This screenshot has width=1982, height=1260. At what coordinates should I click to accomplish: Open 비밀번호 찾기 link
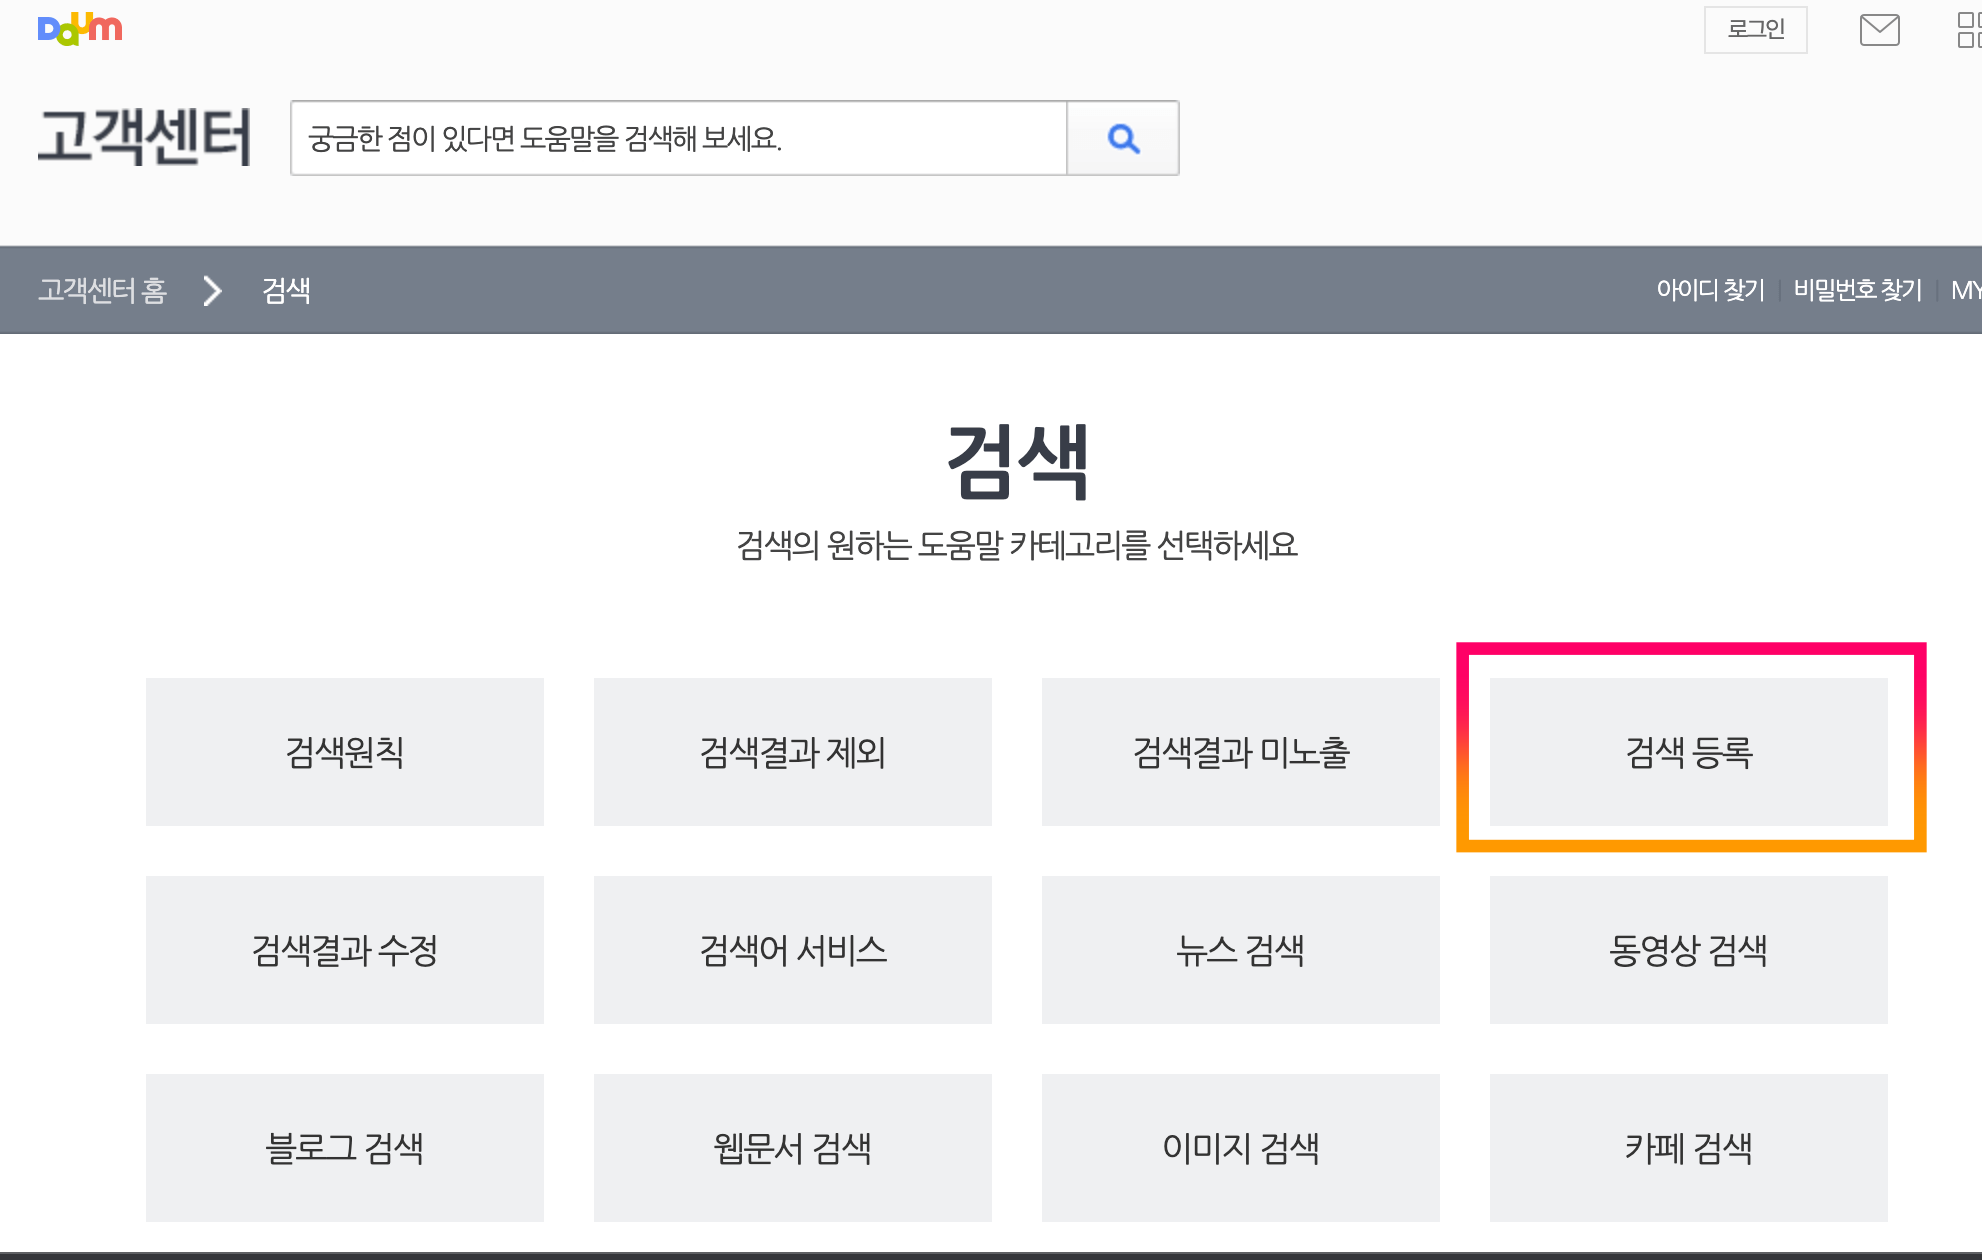pos(1858,290)
